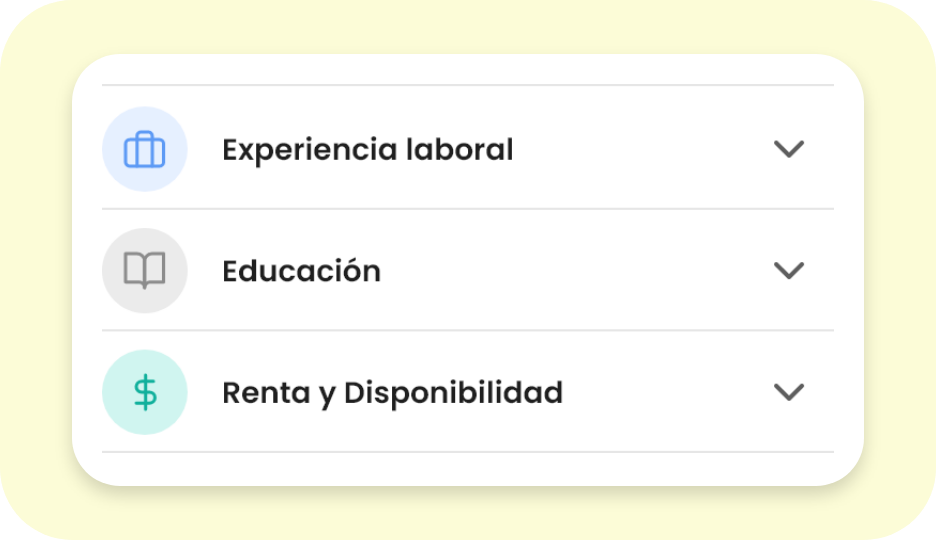Image resolution: width=936 pixels, height=540 pixels.
Task: Expand the Educación section chevron
Action: tap(789, 271)
